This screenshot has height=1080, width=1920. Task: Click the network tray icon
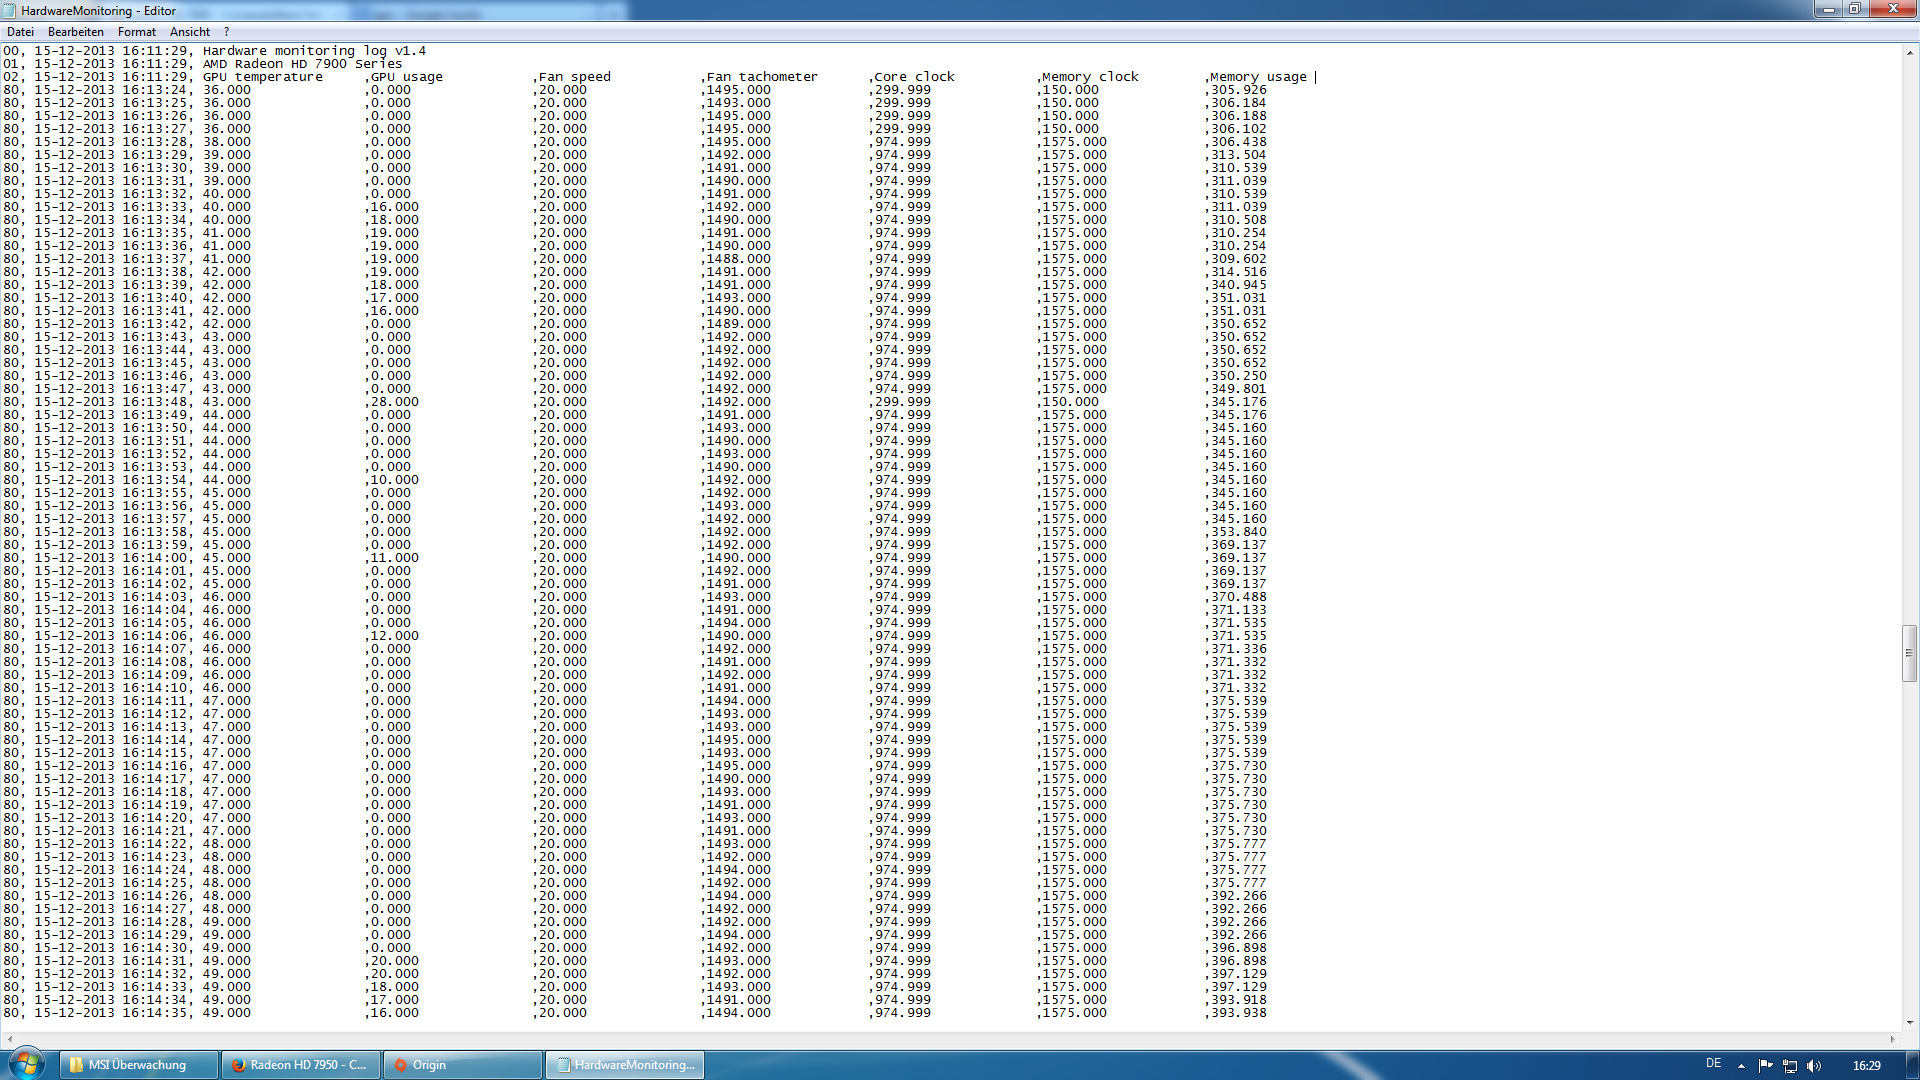pos(1790,1066)
